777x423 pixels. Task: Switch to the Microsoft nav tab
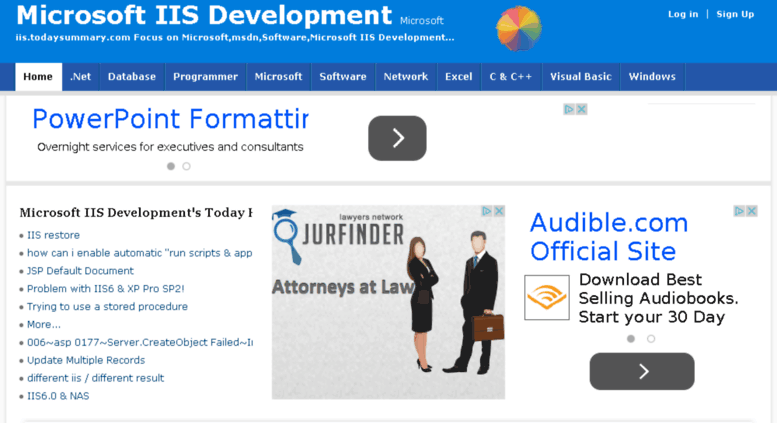(278, 77)
